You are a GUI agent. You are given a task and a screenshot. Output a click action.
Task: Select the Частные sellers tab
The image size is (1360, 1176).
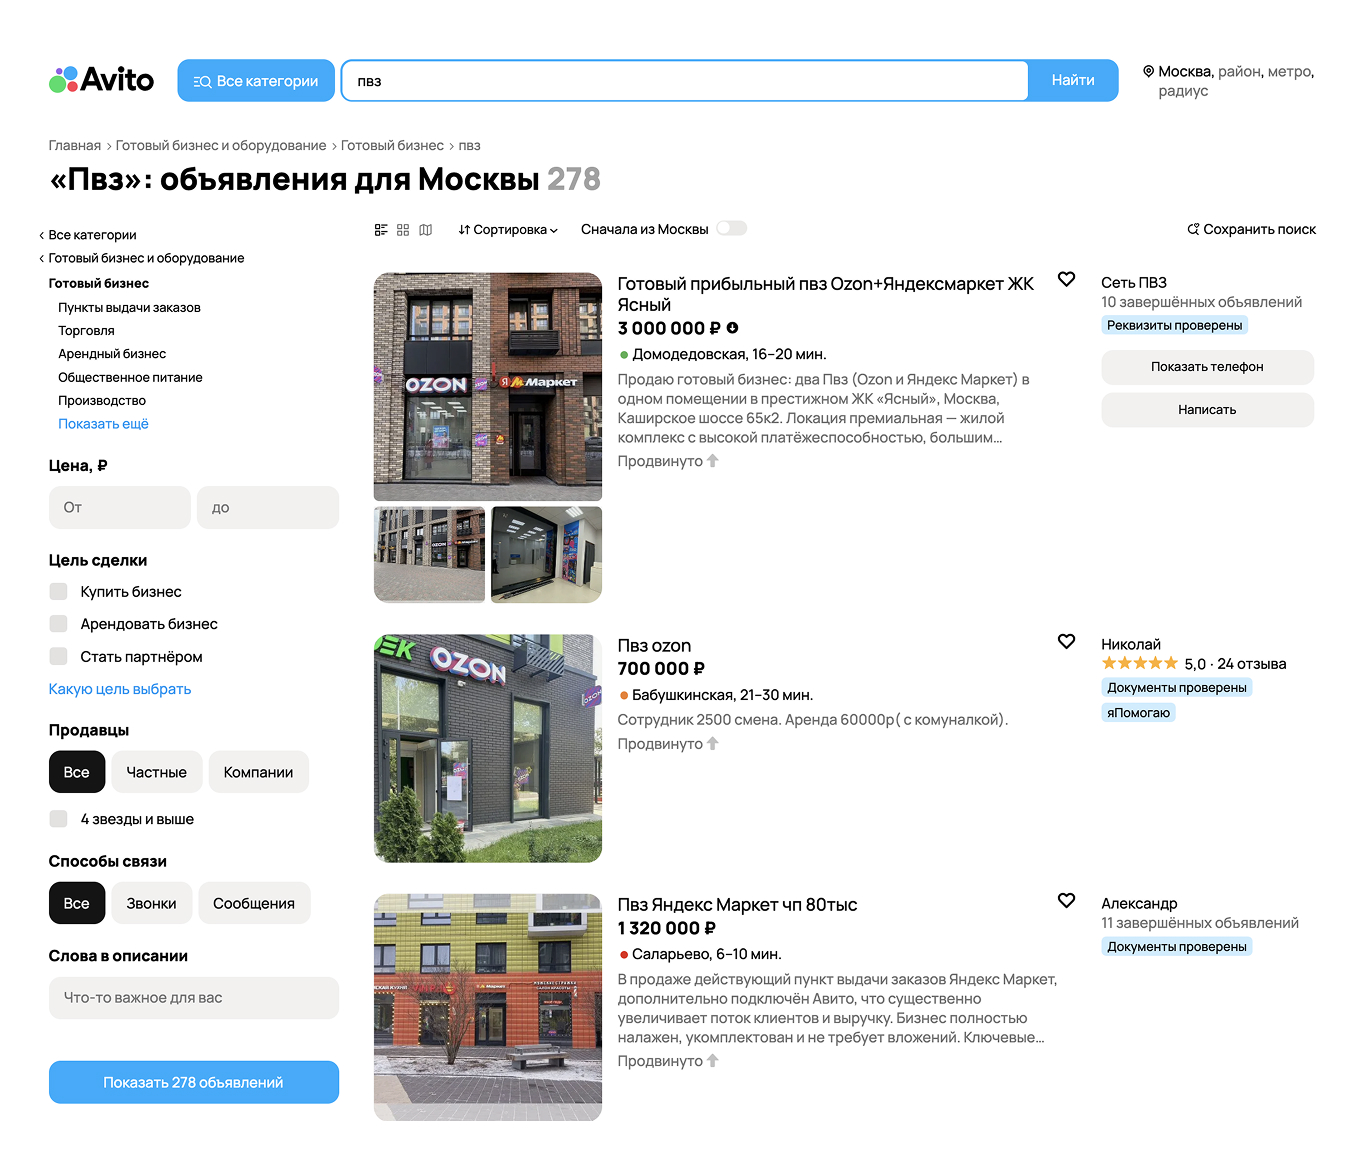(156, 771)
